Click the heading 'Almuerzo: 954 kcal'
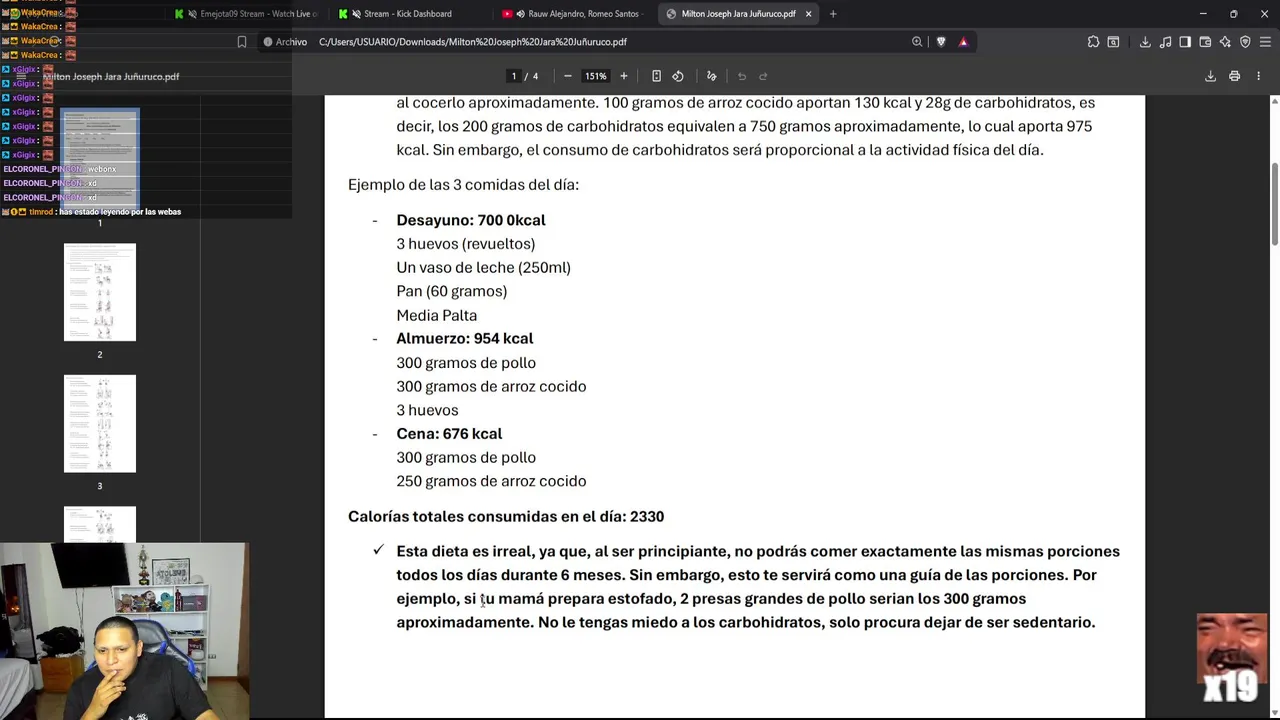This screenshot has height=720, width=1280. coord(465,338)
